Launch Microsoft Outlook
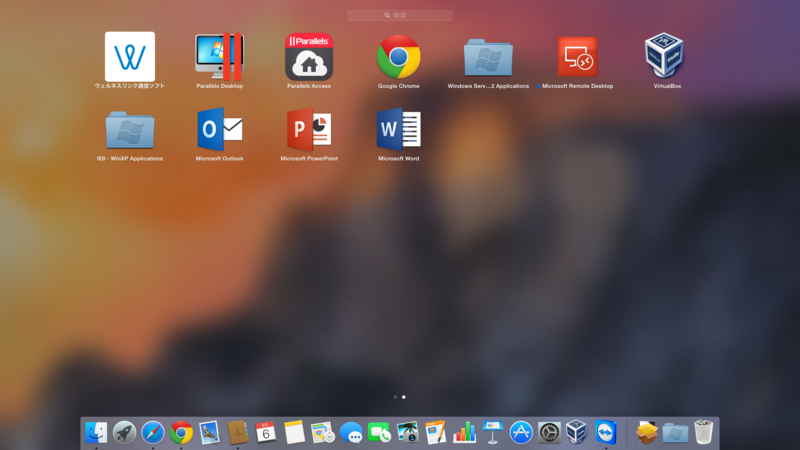This screenshot has height=450, width=800. coord(219,129)
